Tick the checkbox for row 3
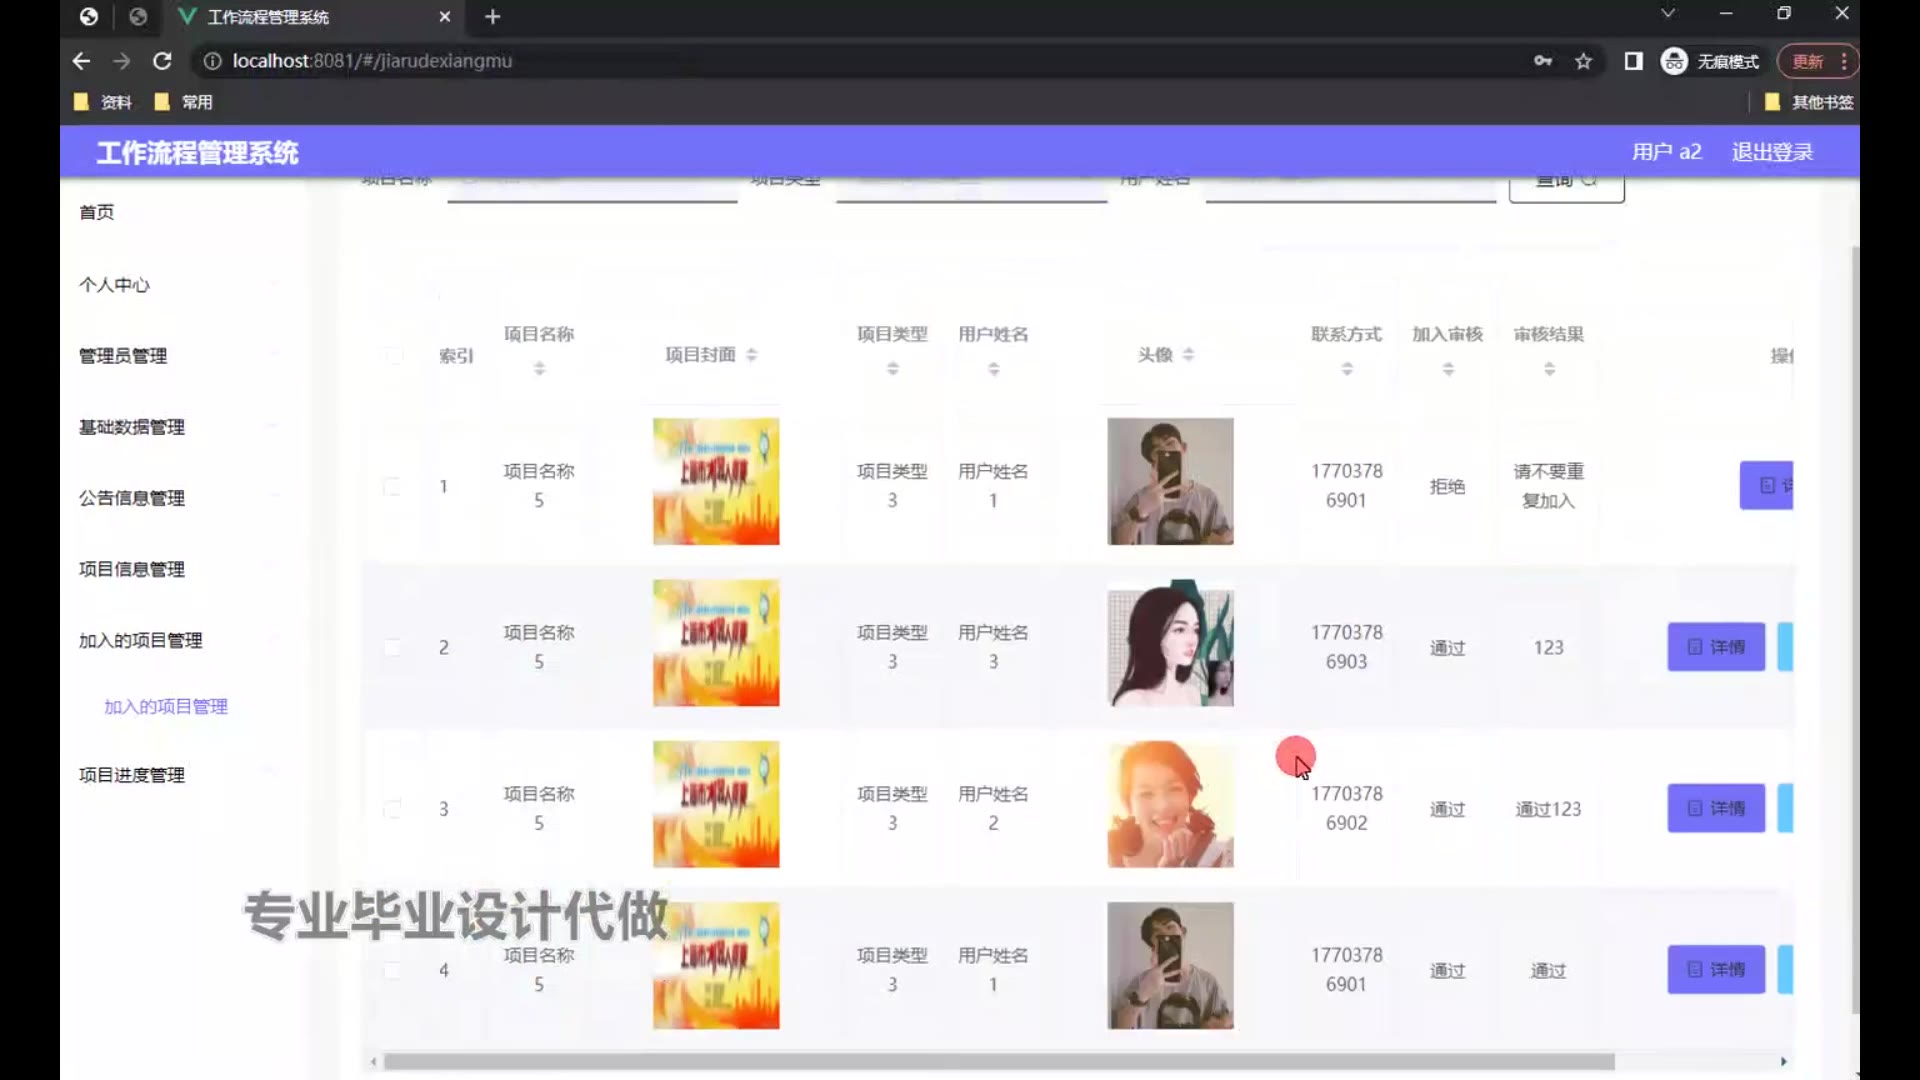The width and height of the screenshot is (1920, 1080). [393, 809]
